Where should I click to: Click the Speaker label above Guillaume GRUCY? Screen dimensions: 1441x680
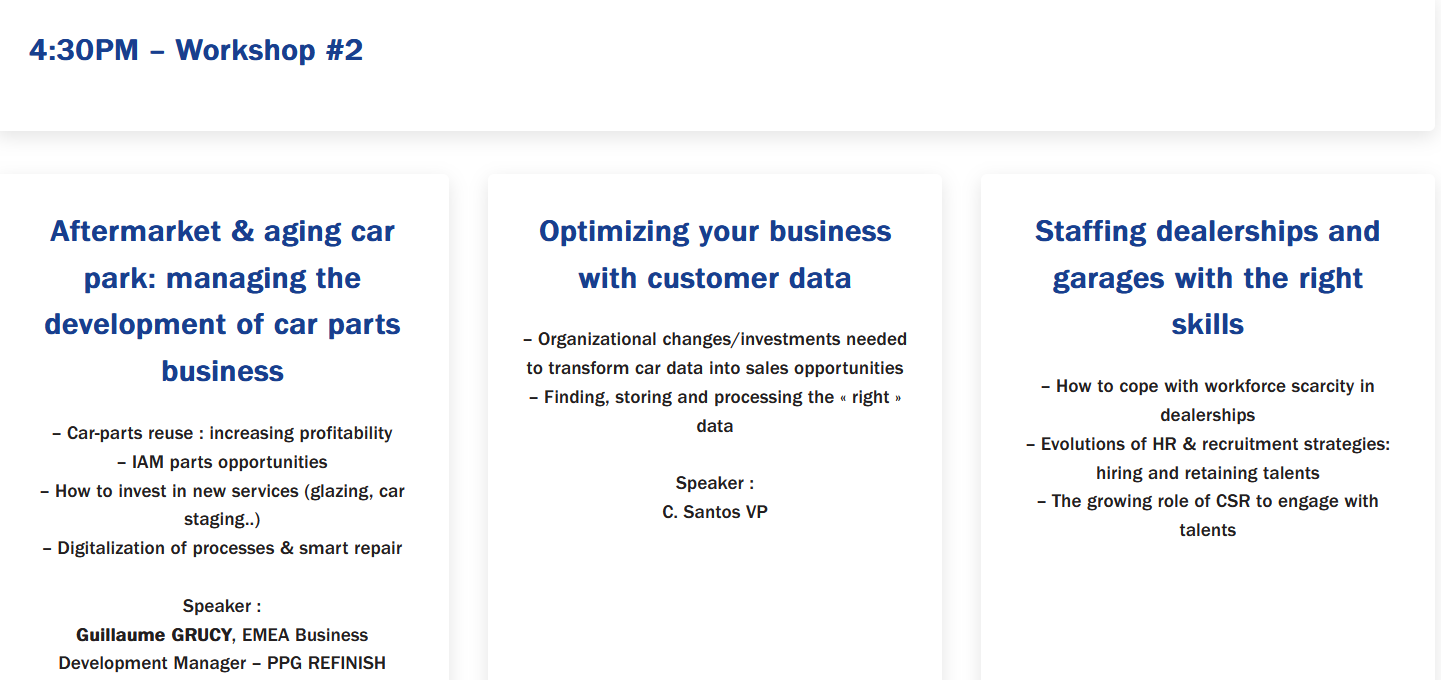click(x=222, y=606)
